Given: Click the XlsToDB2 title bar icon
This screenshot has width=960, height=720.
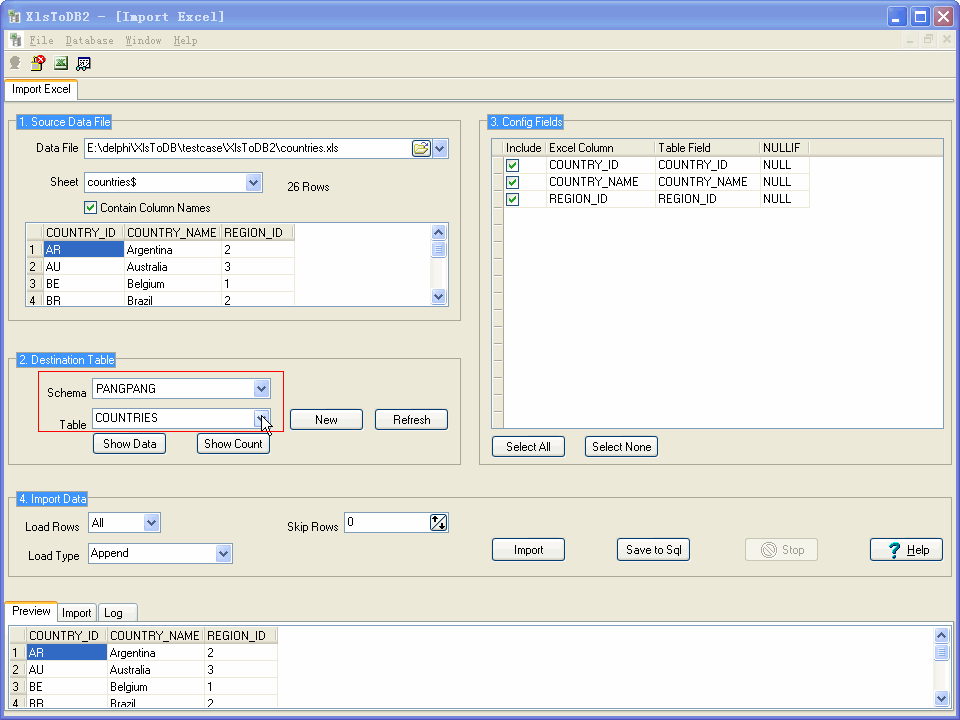Looking at the screenshot, I should pos(15,17).
